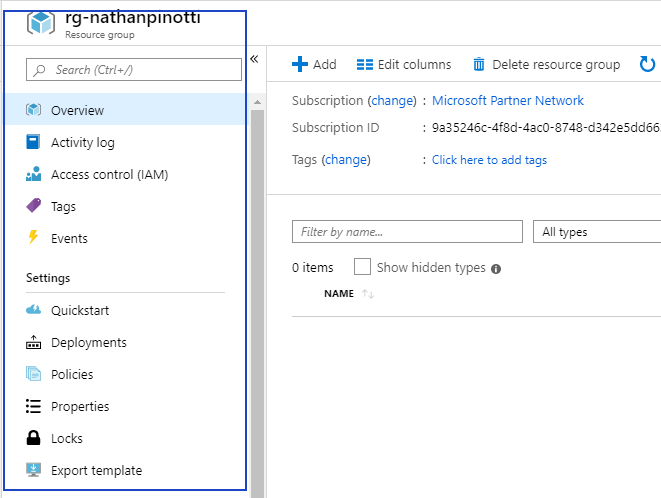Open the Tags menu item

[x=125, y=206]
